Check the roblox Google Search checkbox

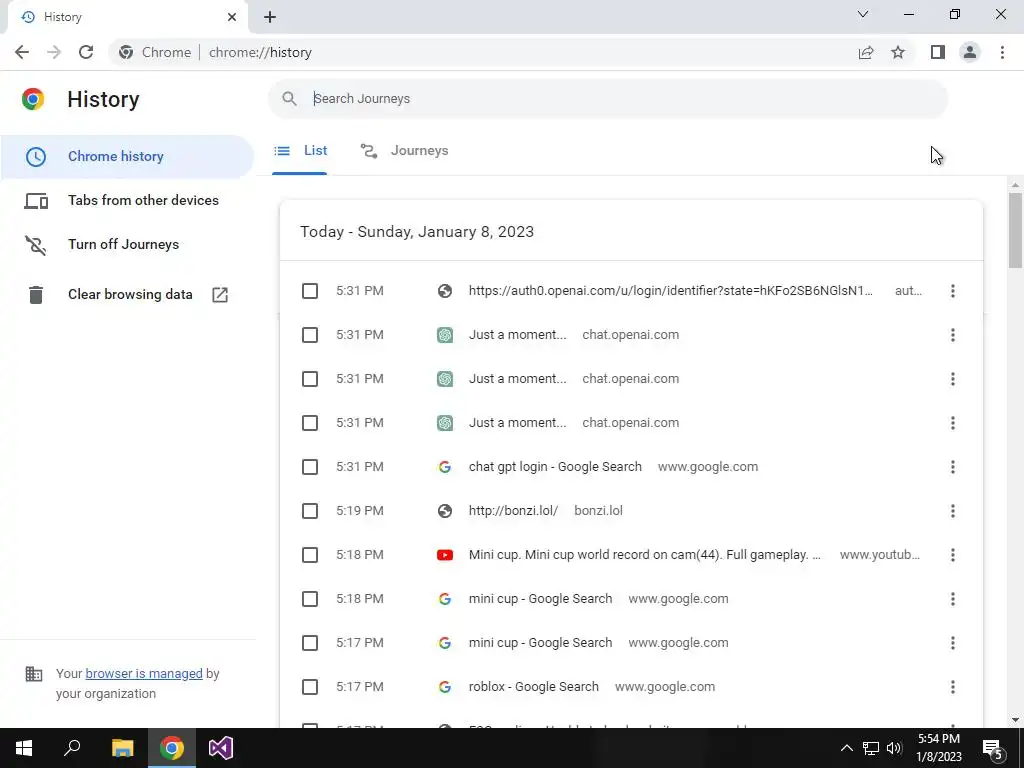[310, 687]
